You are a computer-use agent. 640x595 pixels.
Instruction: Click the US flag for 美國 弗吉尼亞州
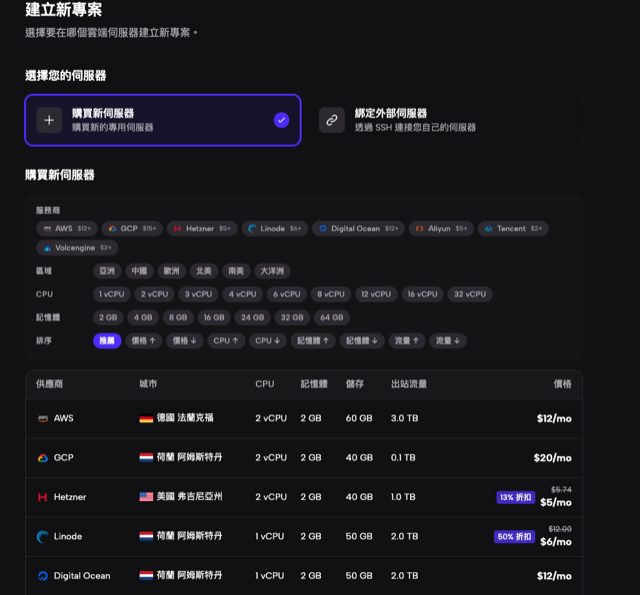(146, 497)
